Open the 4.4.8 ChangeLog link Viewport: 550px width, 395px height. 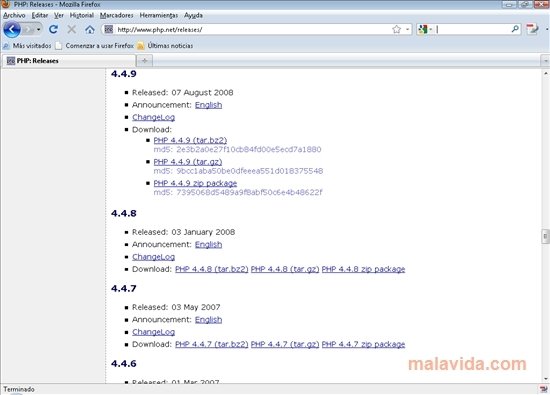click(153, 257)
